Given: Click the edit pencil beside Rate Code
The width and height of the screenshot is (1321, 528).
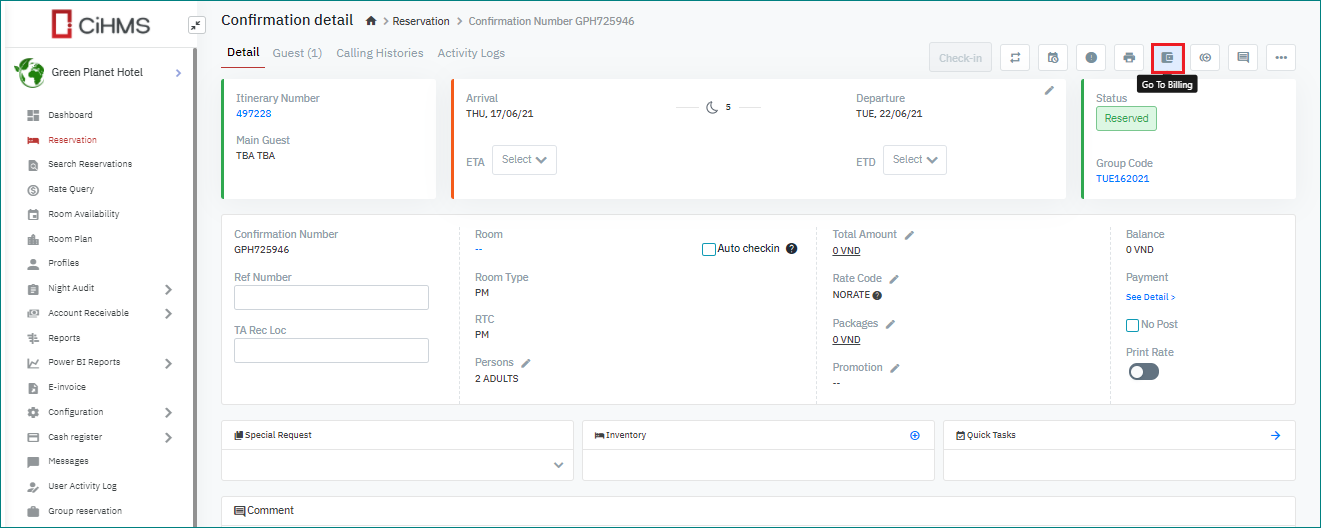Looking at the screenshot, I should click(894, 279).
